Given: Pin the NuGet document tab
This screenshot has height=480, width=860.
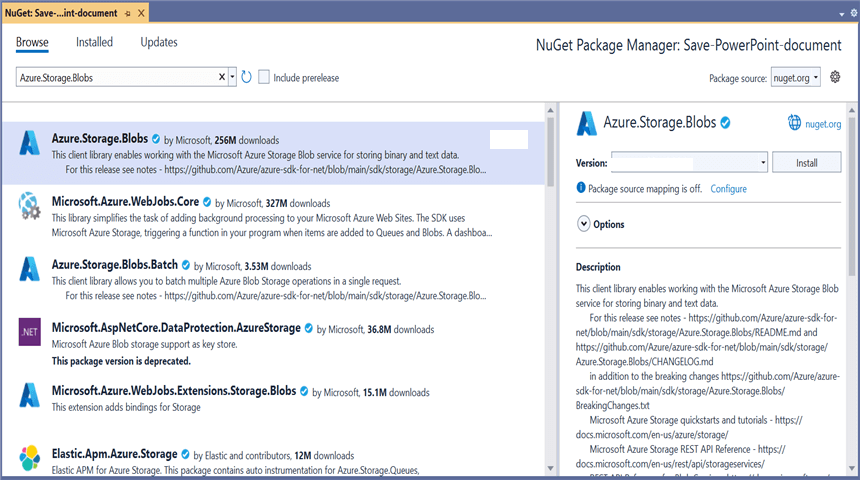Looking at the screenshot, I should [x=128, y=13].
